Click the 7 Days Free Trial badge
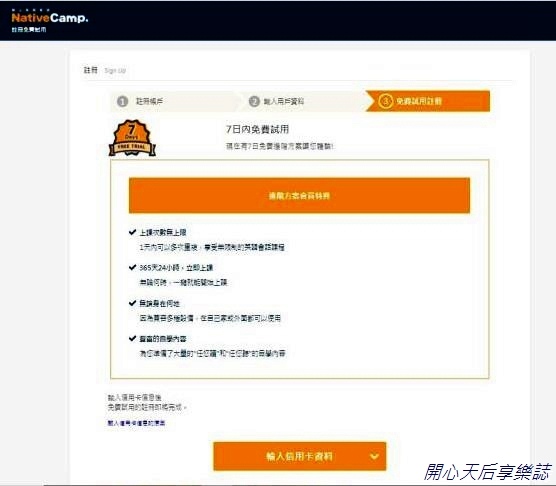Image resolution: width=556 pixels, height=486 pixels. [x=132, y=138]
